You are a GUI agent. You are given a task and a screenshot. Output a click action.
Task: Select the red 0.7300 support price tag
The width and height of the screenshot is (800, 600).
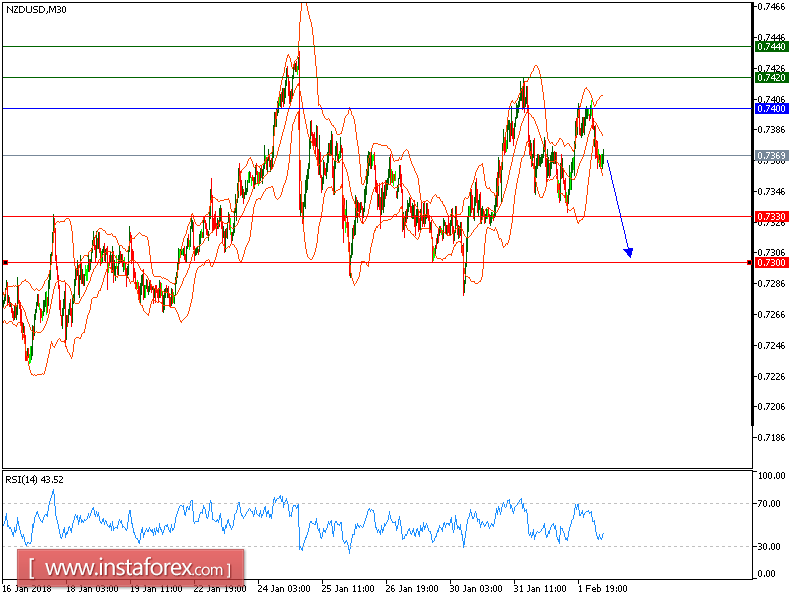tap(770, 261)
